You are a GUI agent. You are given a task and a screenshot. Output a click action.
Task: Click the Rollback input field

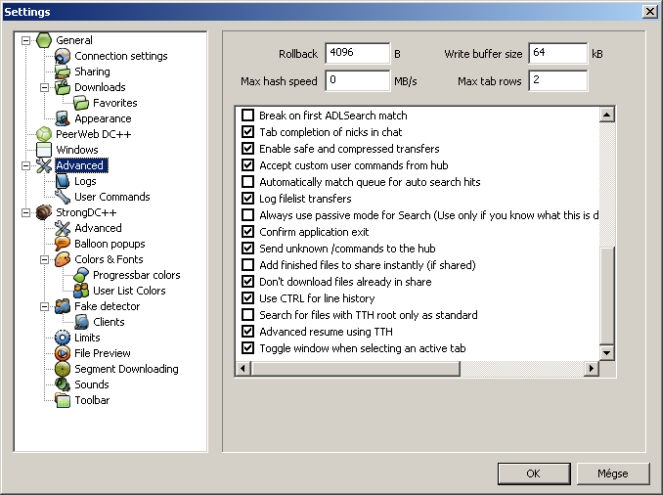pos(356,53)
